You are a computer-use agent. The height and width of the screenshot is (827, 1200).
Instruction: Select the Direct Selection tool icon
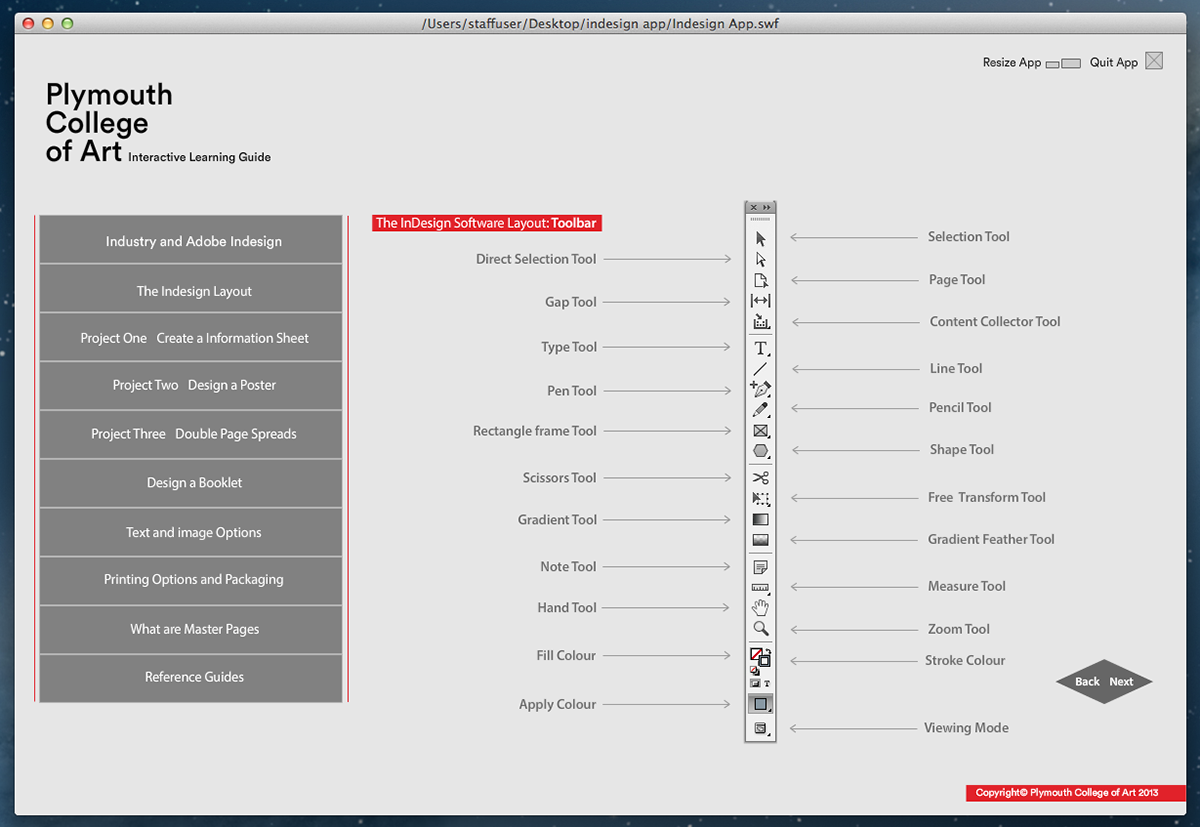(x=761, y=260)
